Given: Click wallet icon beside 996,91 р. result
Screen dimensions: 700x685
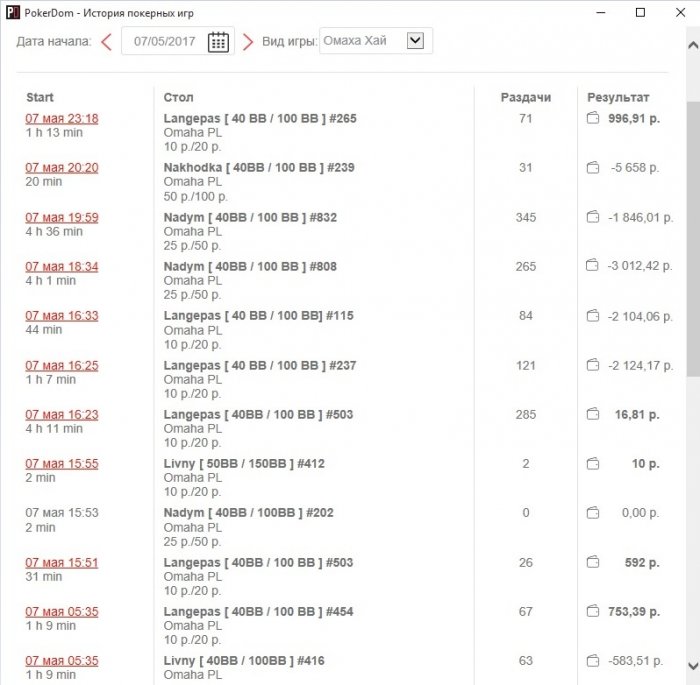Looking at the screenshot, I should click(x=592, y=118).
